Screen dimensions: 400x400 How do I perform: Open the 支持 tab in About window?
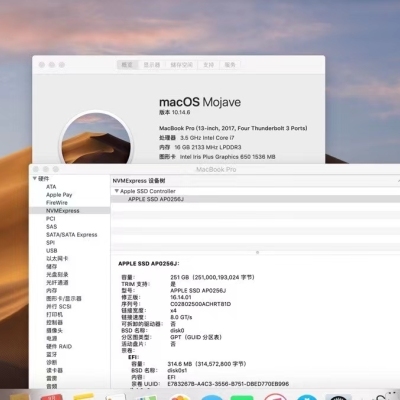(x=208, y=65)
